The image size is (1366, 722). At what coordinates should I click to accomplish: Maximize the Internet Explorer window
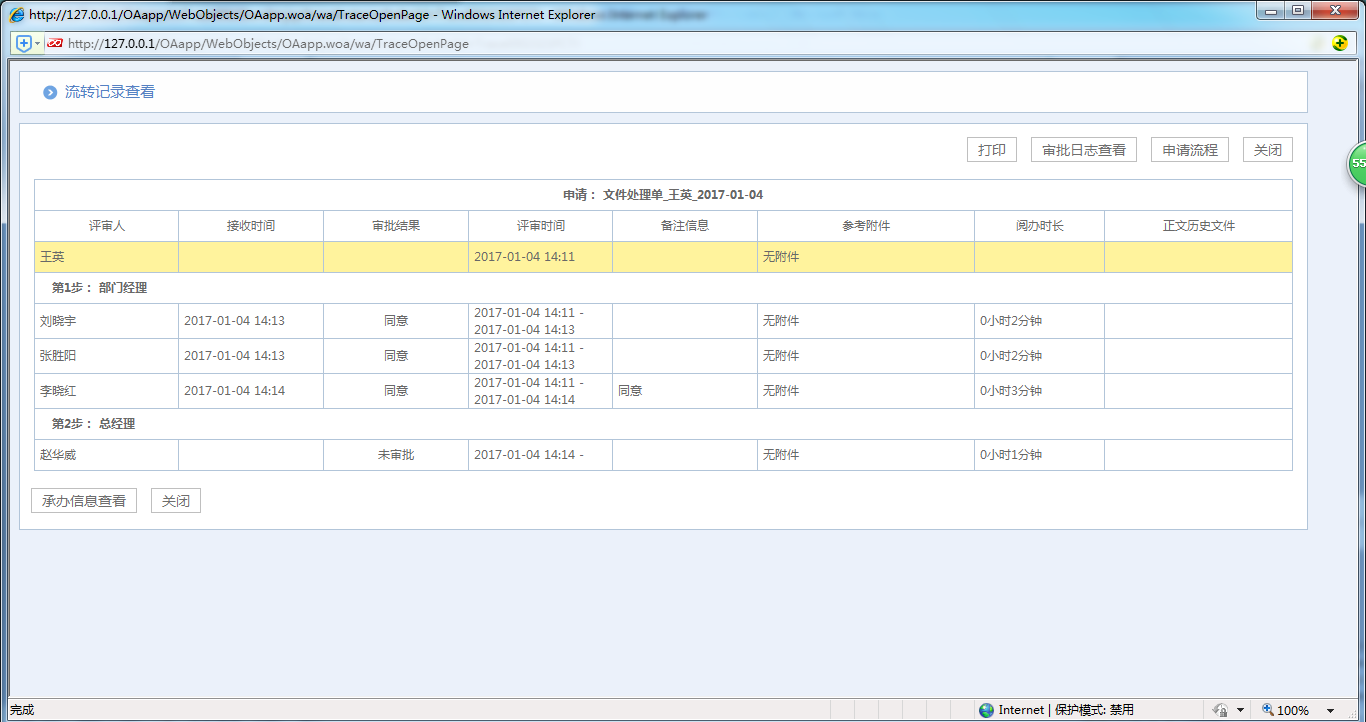1298,10
